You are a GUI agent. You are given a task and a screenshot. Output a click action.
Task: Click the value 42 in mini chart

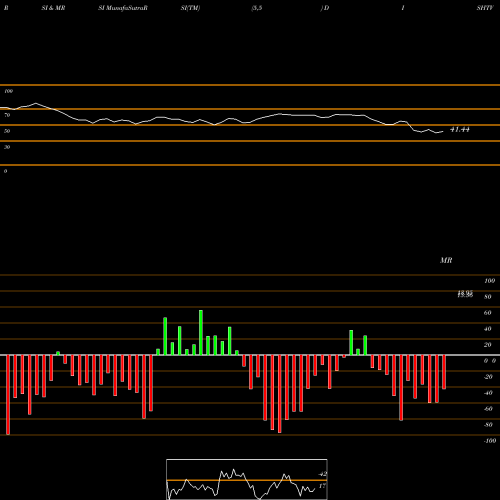tap(322, 474)
